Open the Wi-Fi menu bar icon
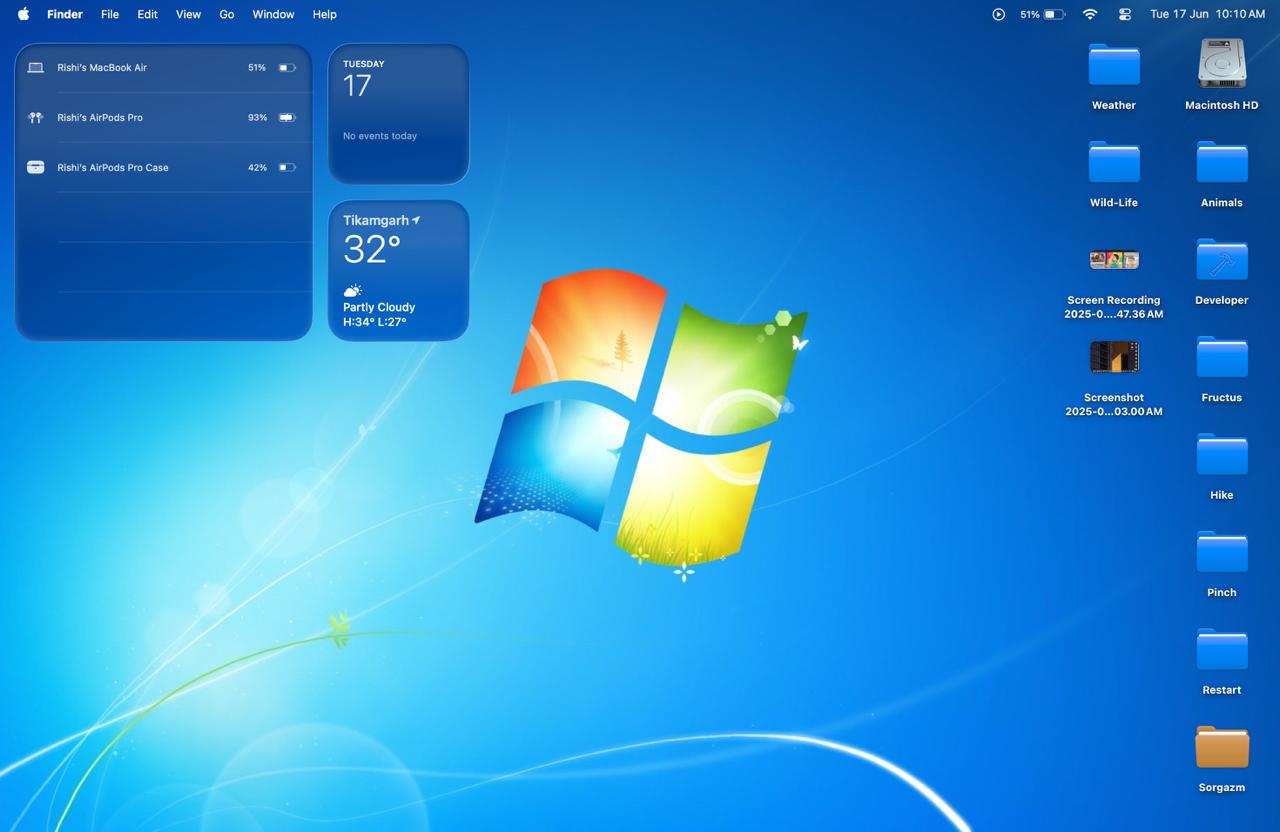 1090,14
